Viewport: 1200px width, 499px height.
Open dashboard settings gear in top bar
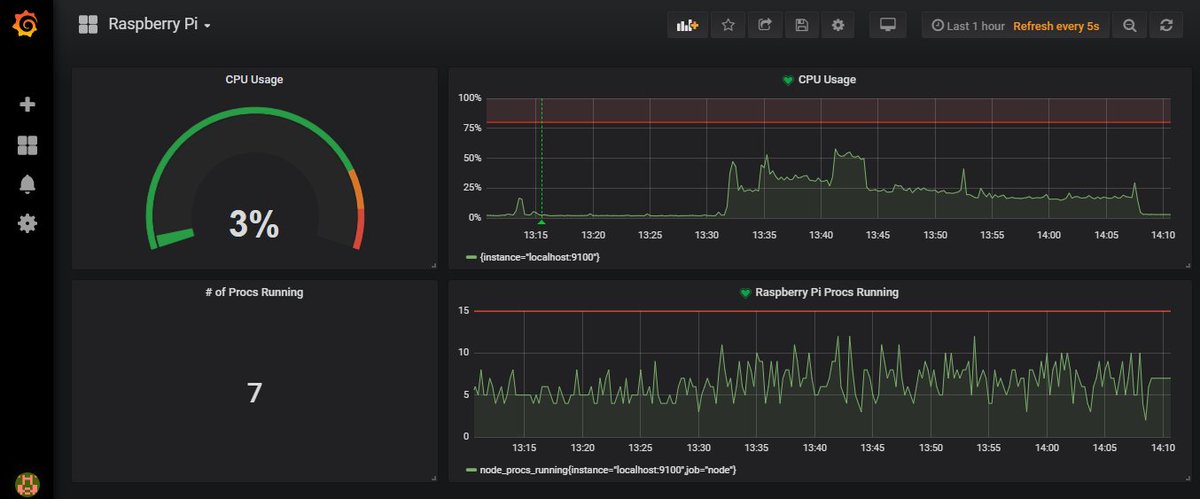pos(838,26)
